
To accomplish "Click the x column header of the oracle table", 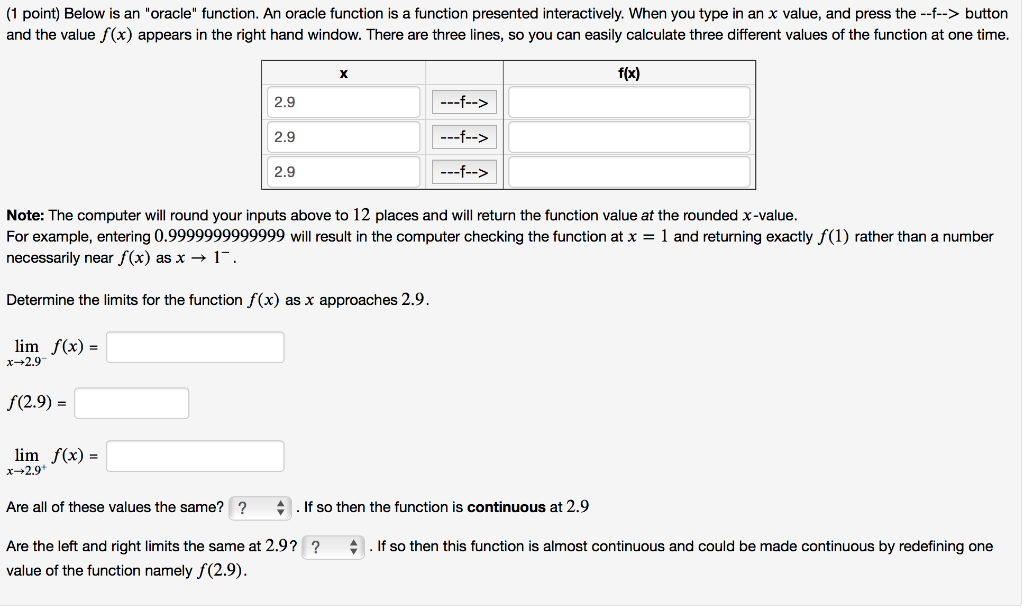I will [x=343, y=72].
